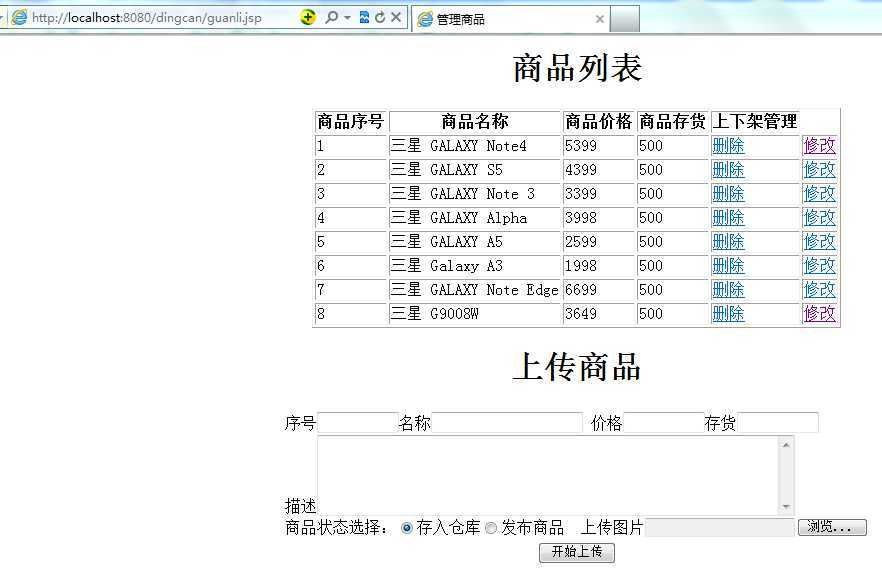Viewport: 882px width, 585px height.
Task: Delete 三星 GALAXY Alpha via 删除
Action: tap(728, 218)
